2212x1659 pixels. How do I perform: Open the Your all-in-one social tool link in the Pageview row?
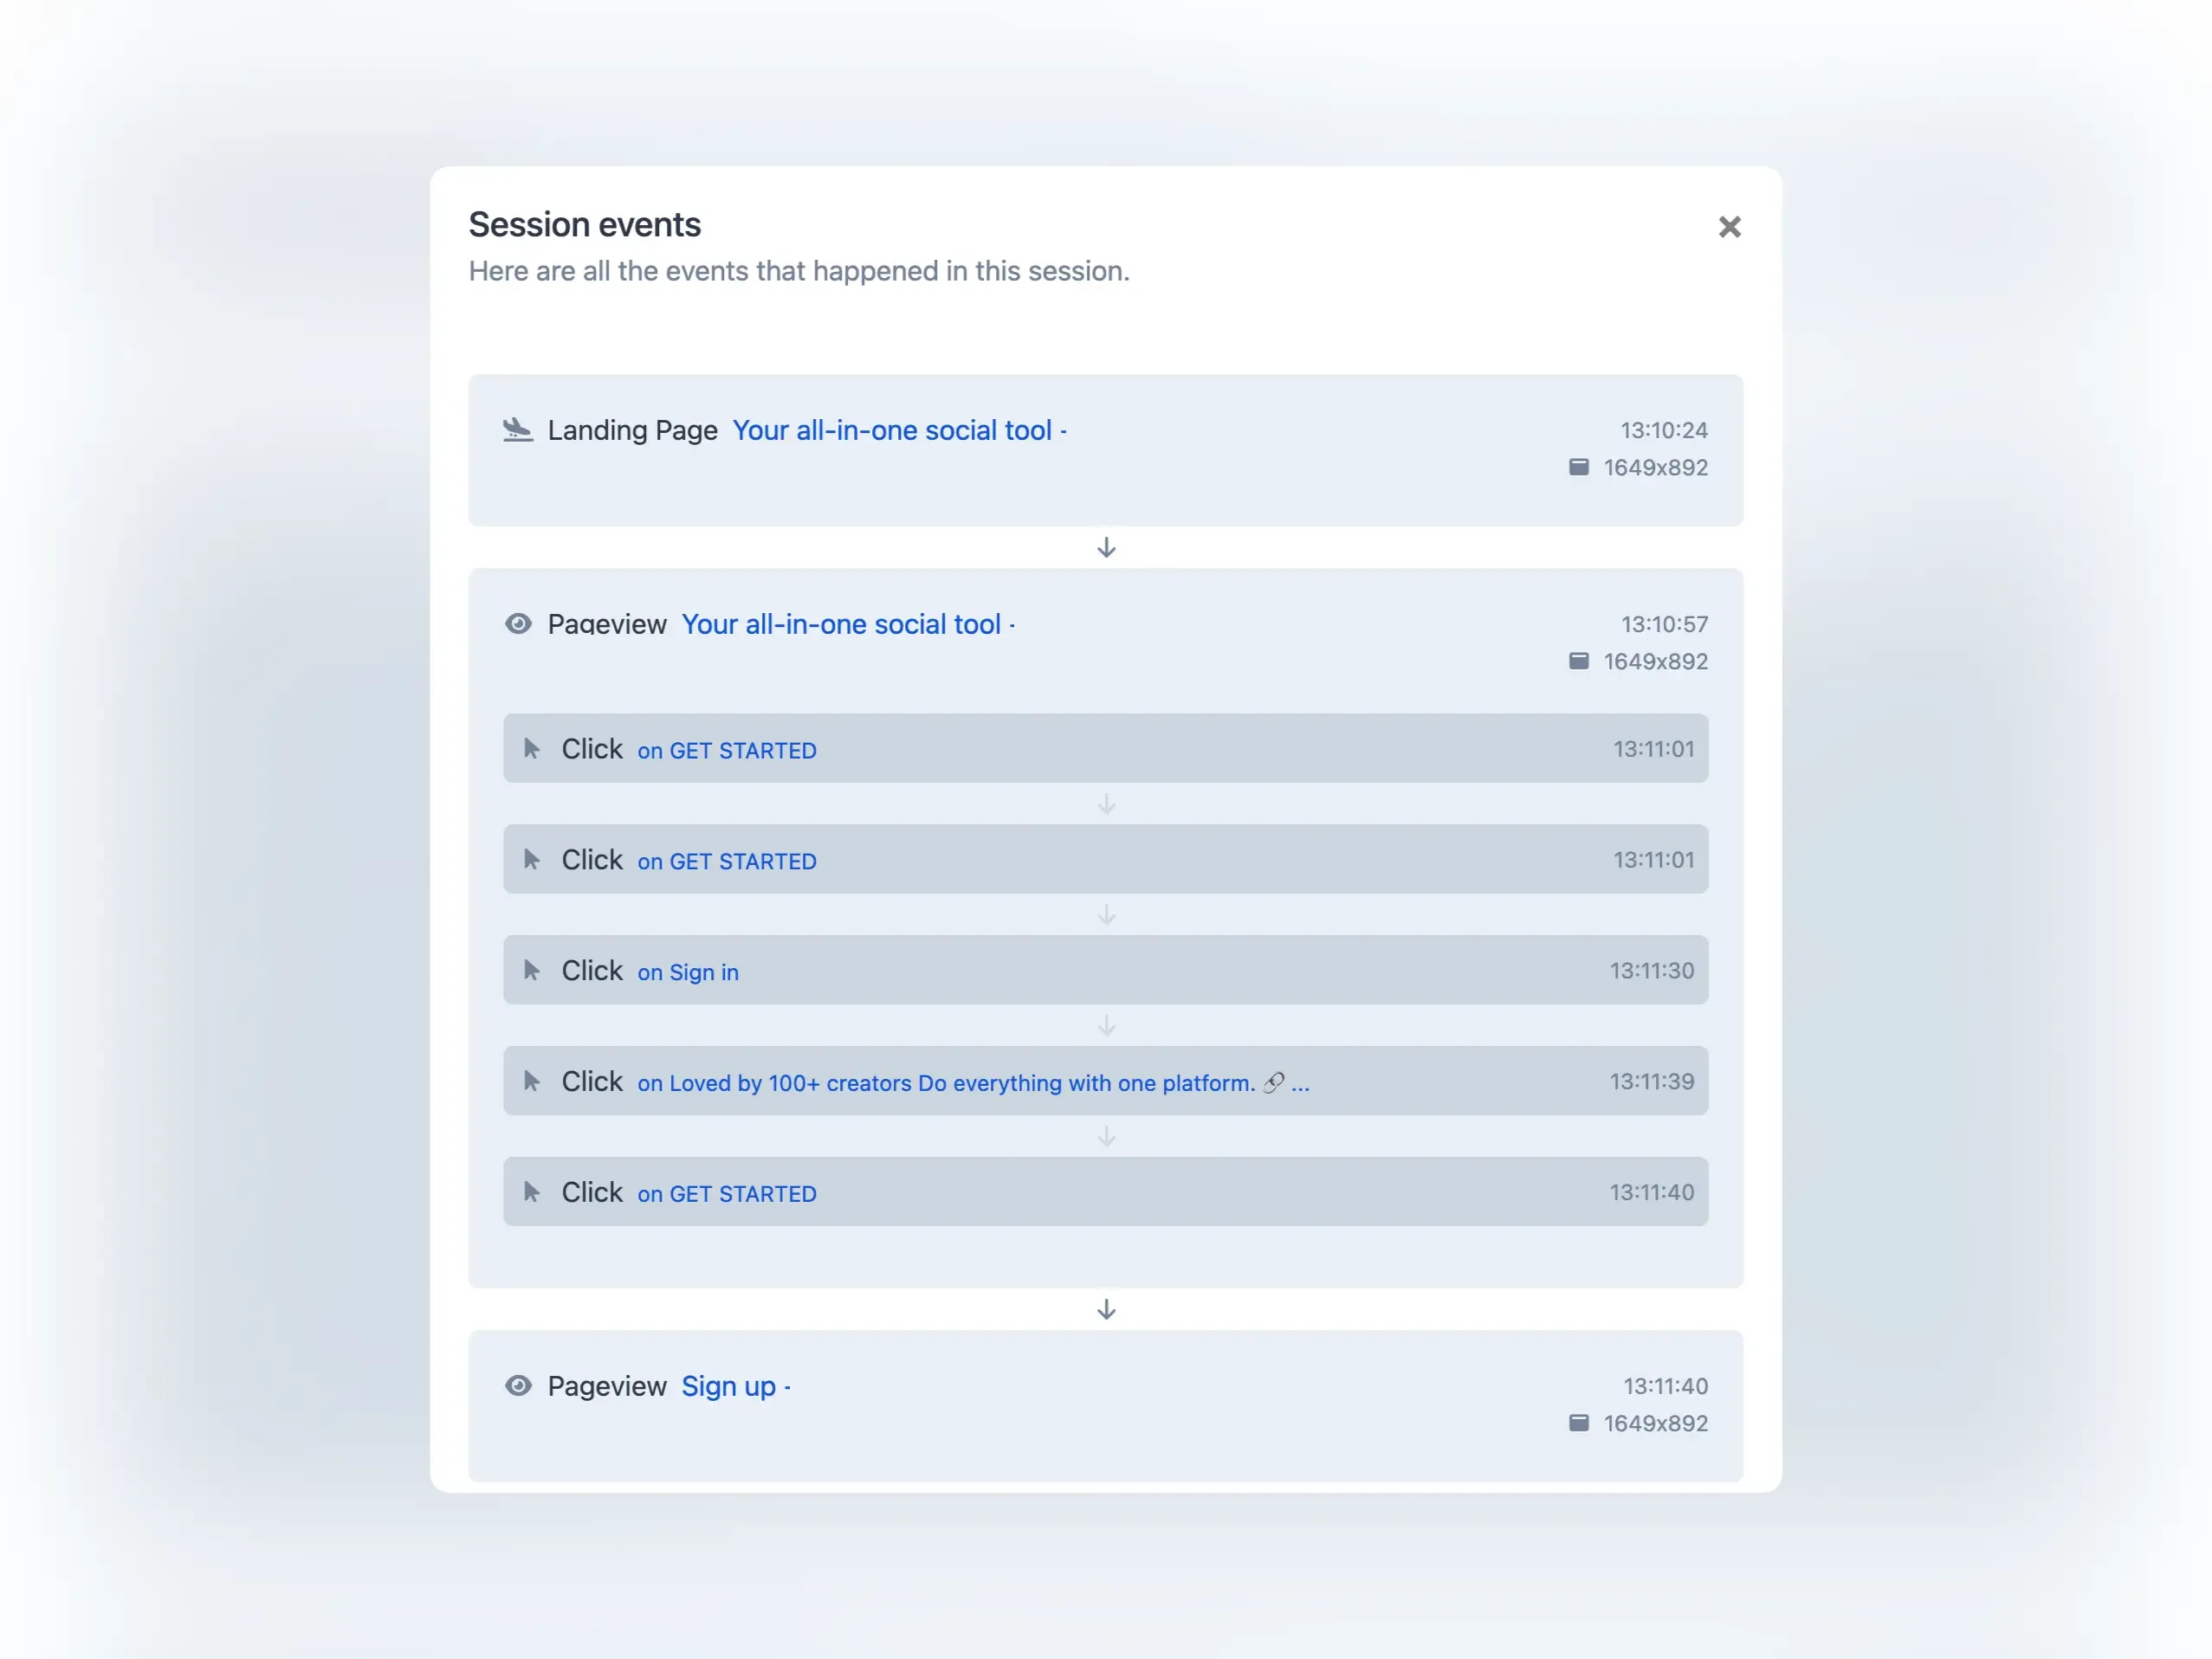tap(843, 624)
